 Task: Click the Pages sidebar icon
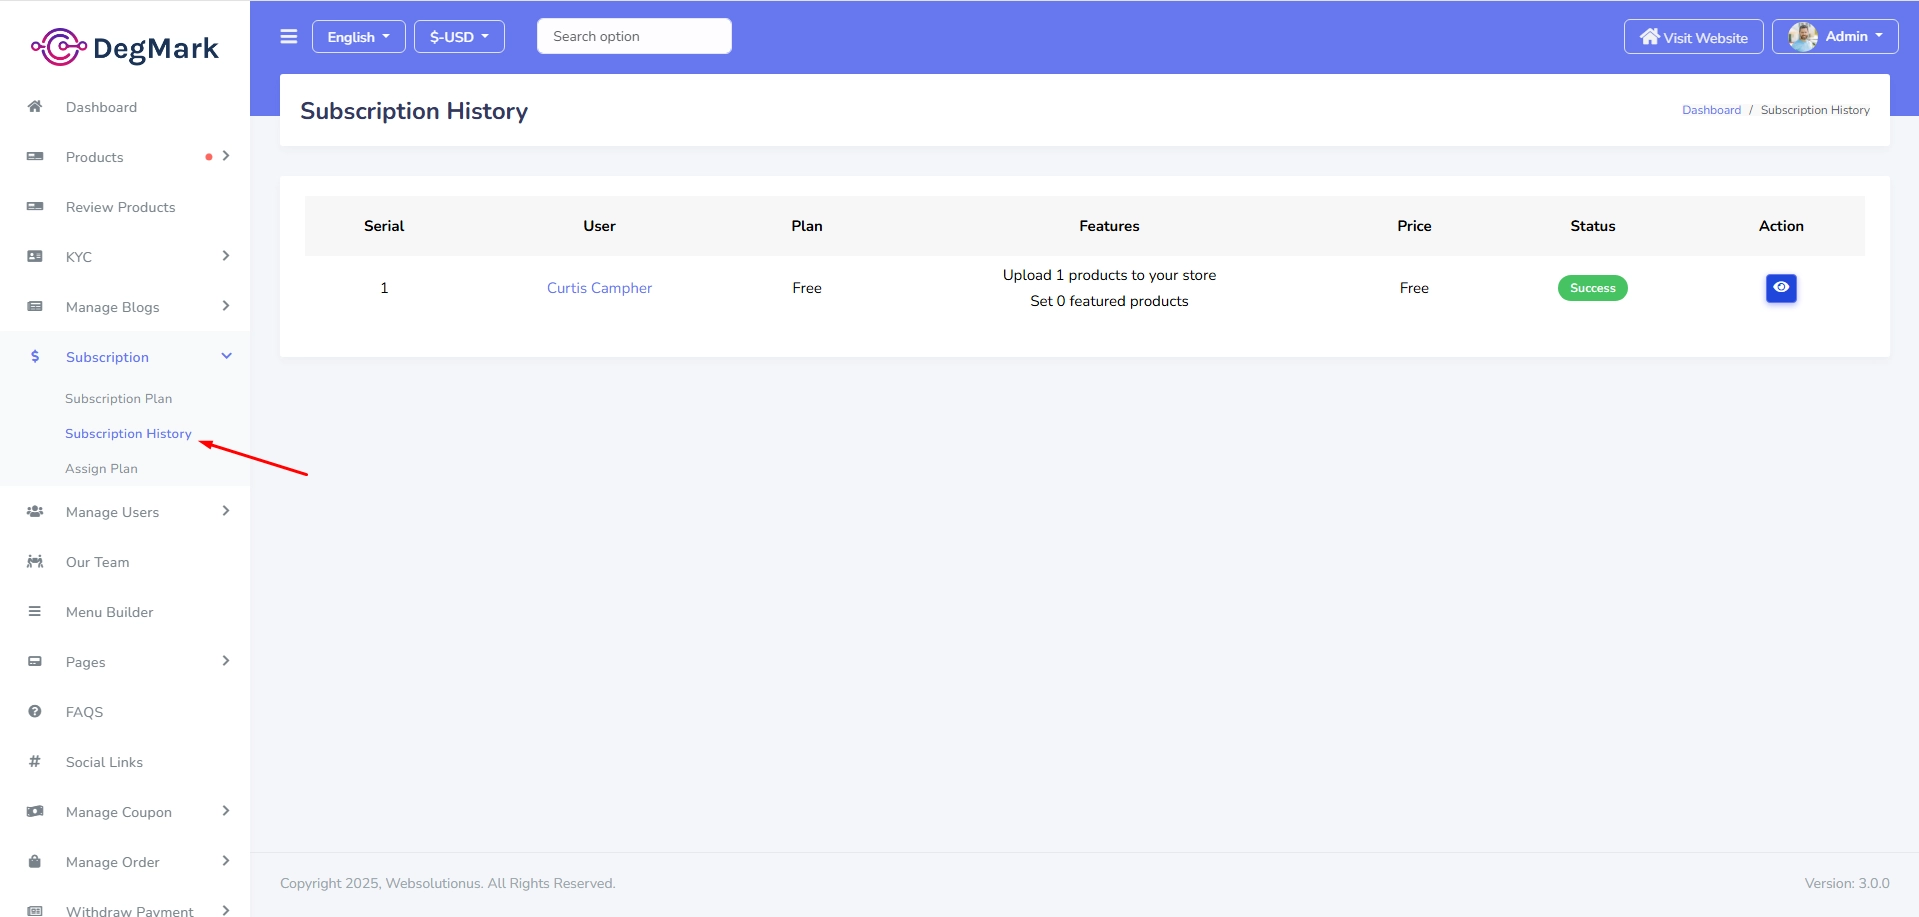pyautogui.click(x=35, y=662)
